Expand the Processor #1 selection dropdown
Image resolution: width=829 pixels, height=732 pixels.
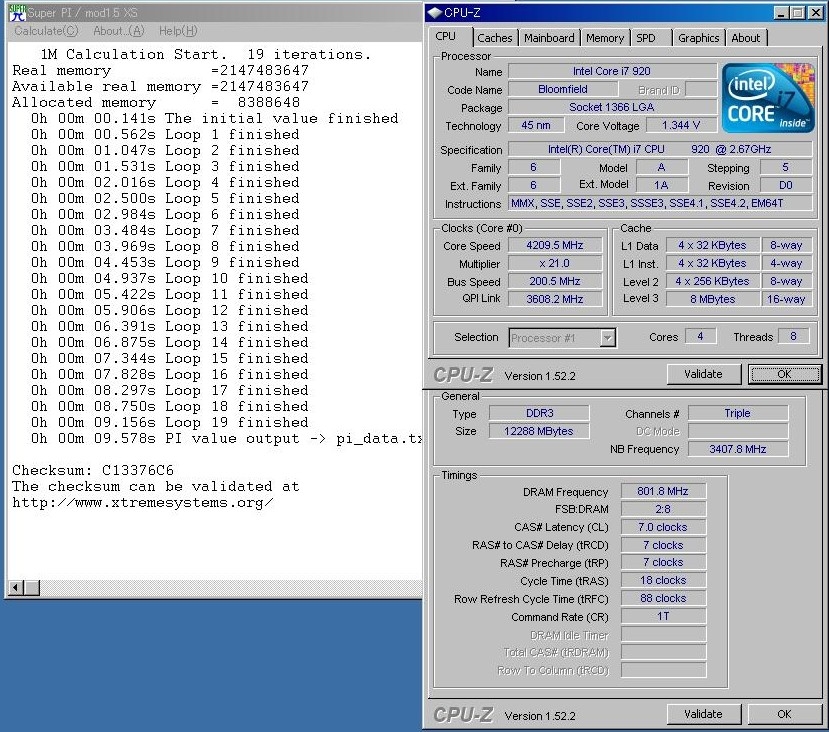point(607,338)
